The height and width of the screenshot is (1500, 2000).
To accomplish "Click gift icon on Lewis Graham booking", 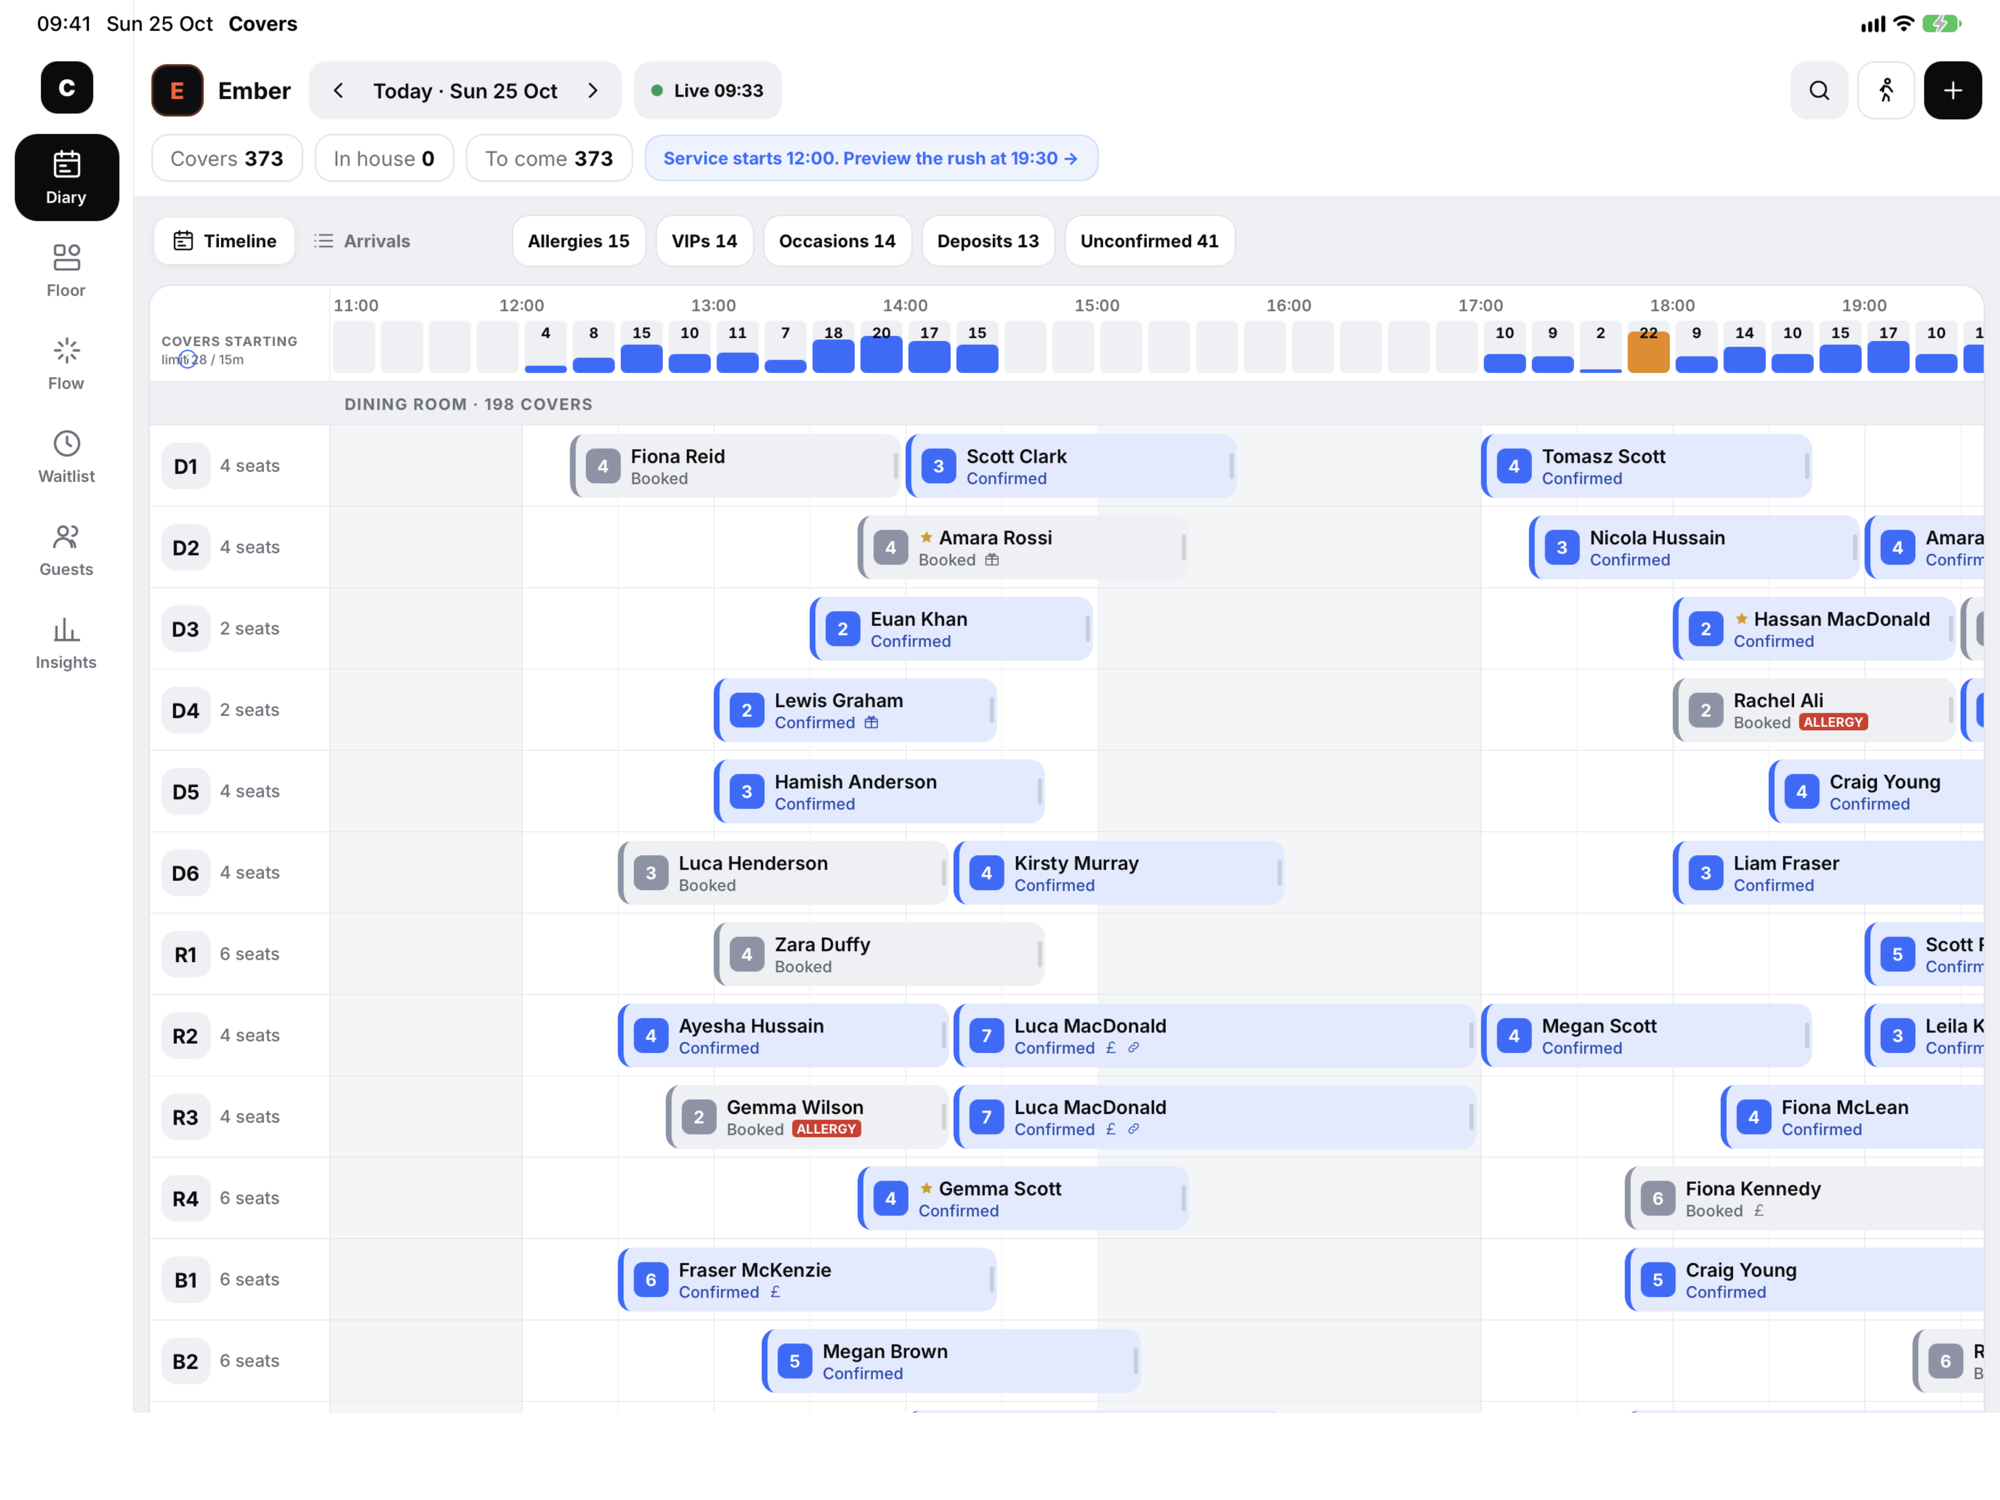I will point(871,722).
